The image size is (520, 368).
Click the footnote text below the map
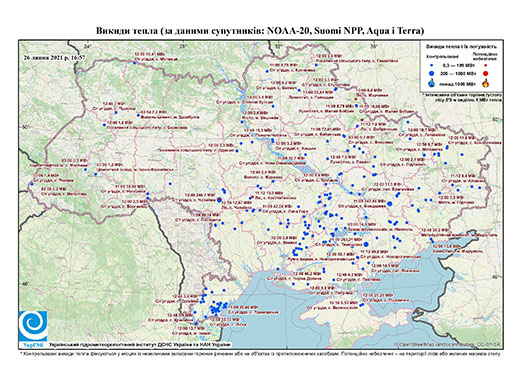(x=260, y=353)
